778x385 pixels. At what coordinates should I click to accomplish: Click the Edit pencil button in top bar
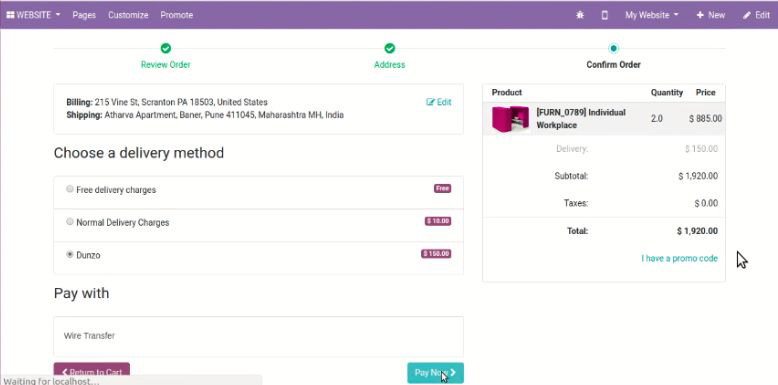756,15
